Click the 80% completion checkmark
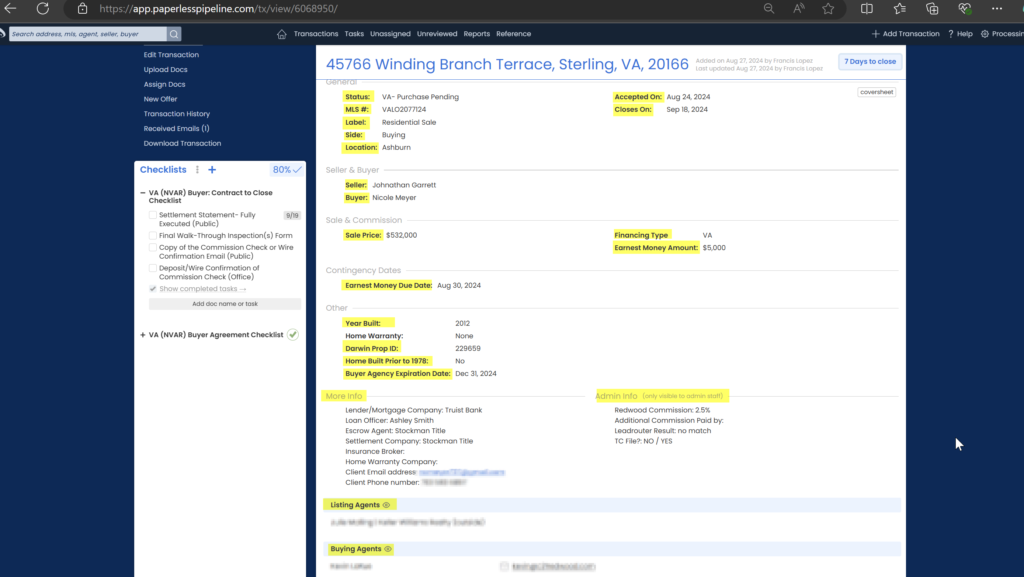The height and width of the screenshot is (577, 1024). (x=297, y=170)
